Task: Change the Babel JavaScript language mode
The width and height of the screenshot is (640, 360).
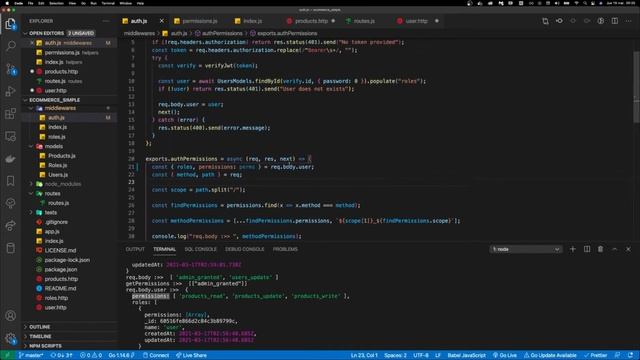Action: (x=466, y=355)
